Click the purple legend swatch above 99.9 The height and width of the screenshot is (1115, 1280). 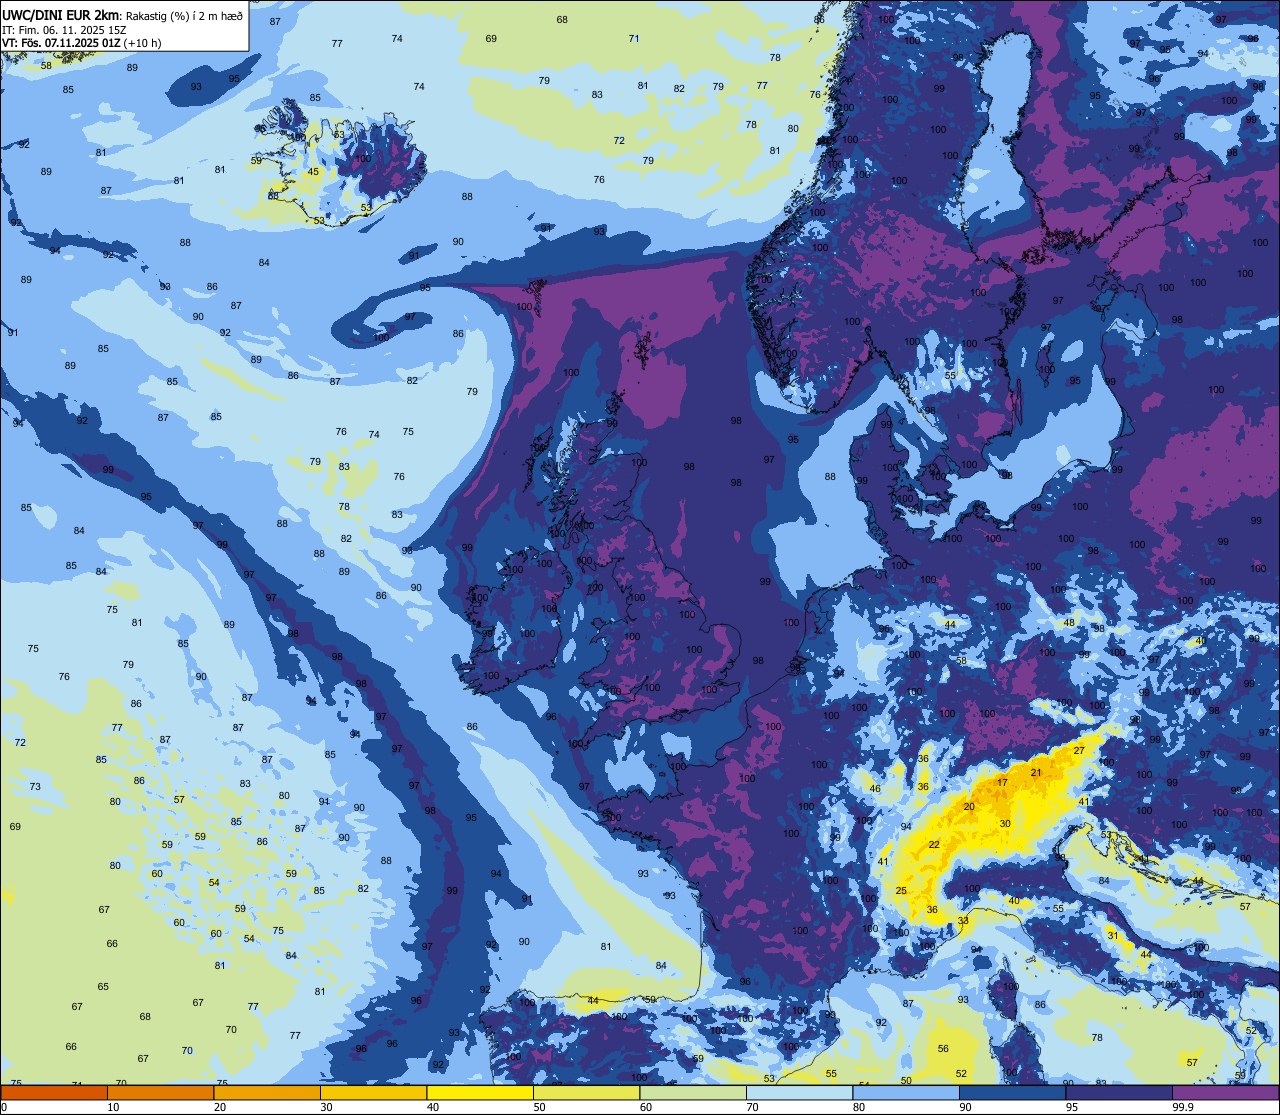pos(1226,1093)
